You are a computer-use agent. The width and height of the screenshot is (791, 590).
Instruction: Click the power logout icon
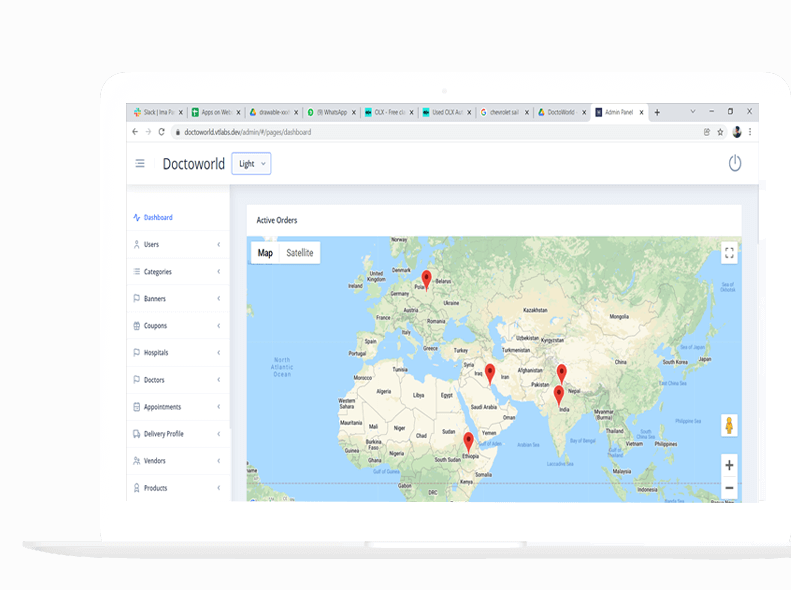pos(735,163)
